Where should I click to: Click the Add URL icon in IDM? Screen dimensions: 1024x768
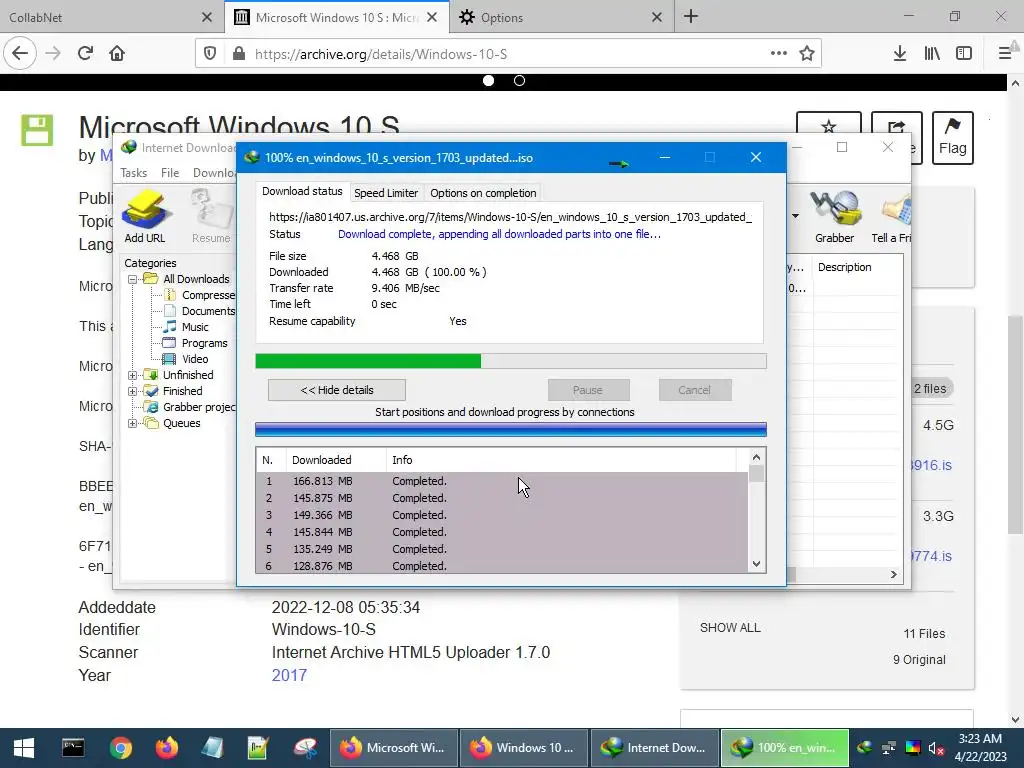(145, 216)
